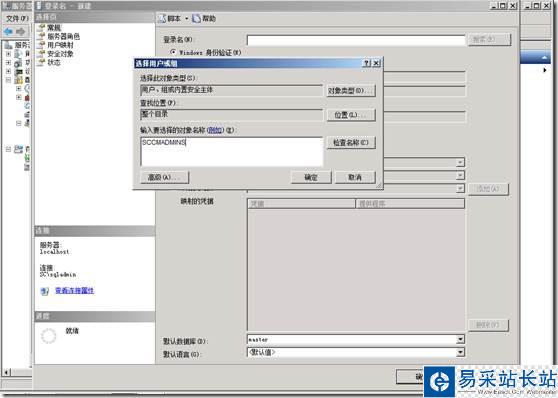This screenshot has width=558, height=398.
Task: Open the 脚本 dropdown arrow
Action: point(186,19)
